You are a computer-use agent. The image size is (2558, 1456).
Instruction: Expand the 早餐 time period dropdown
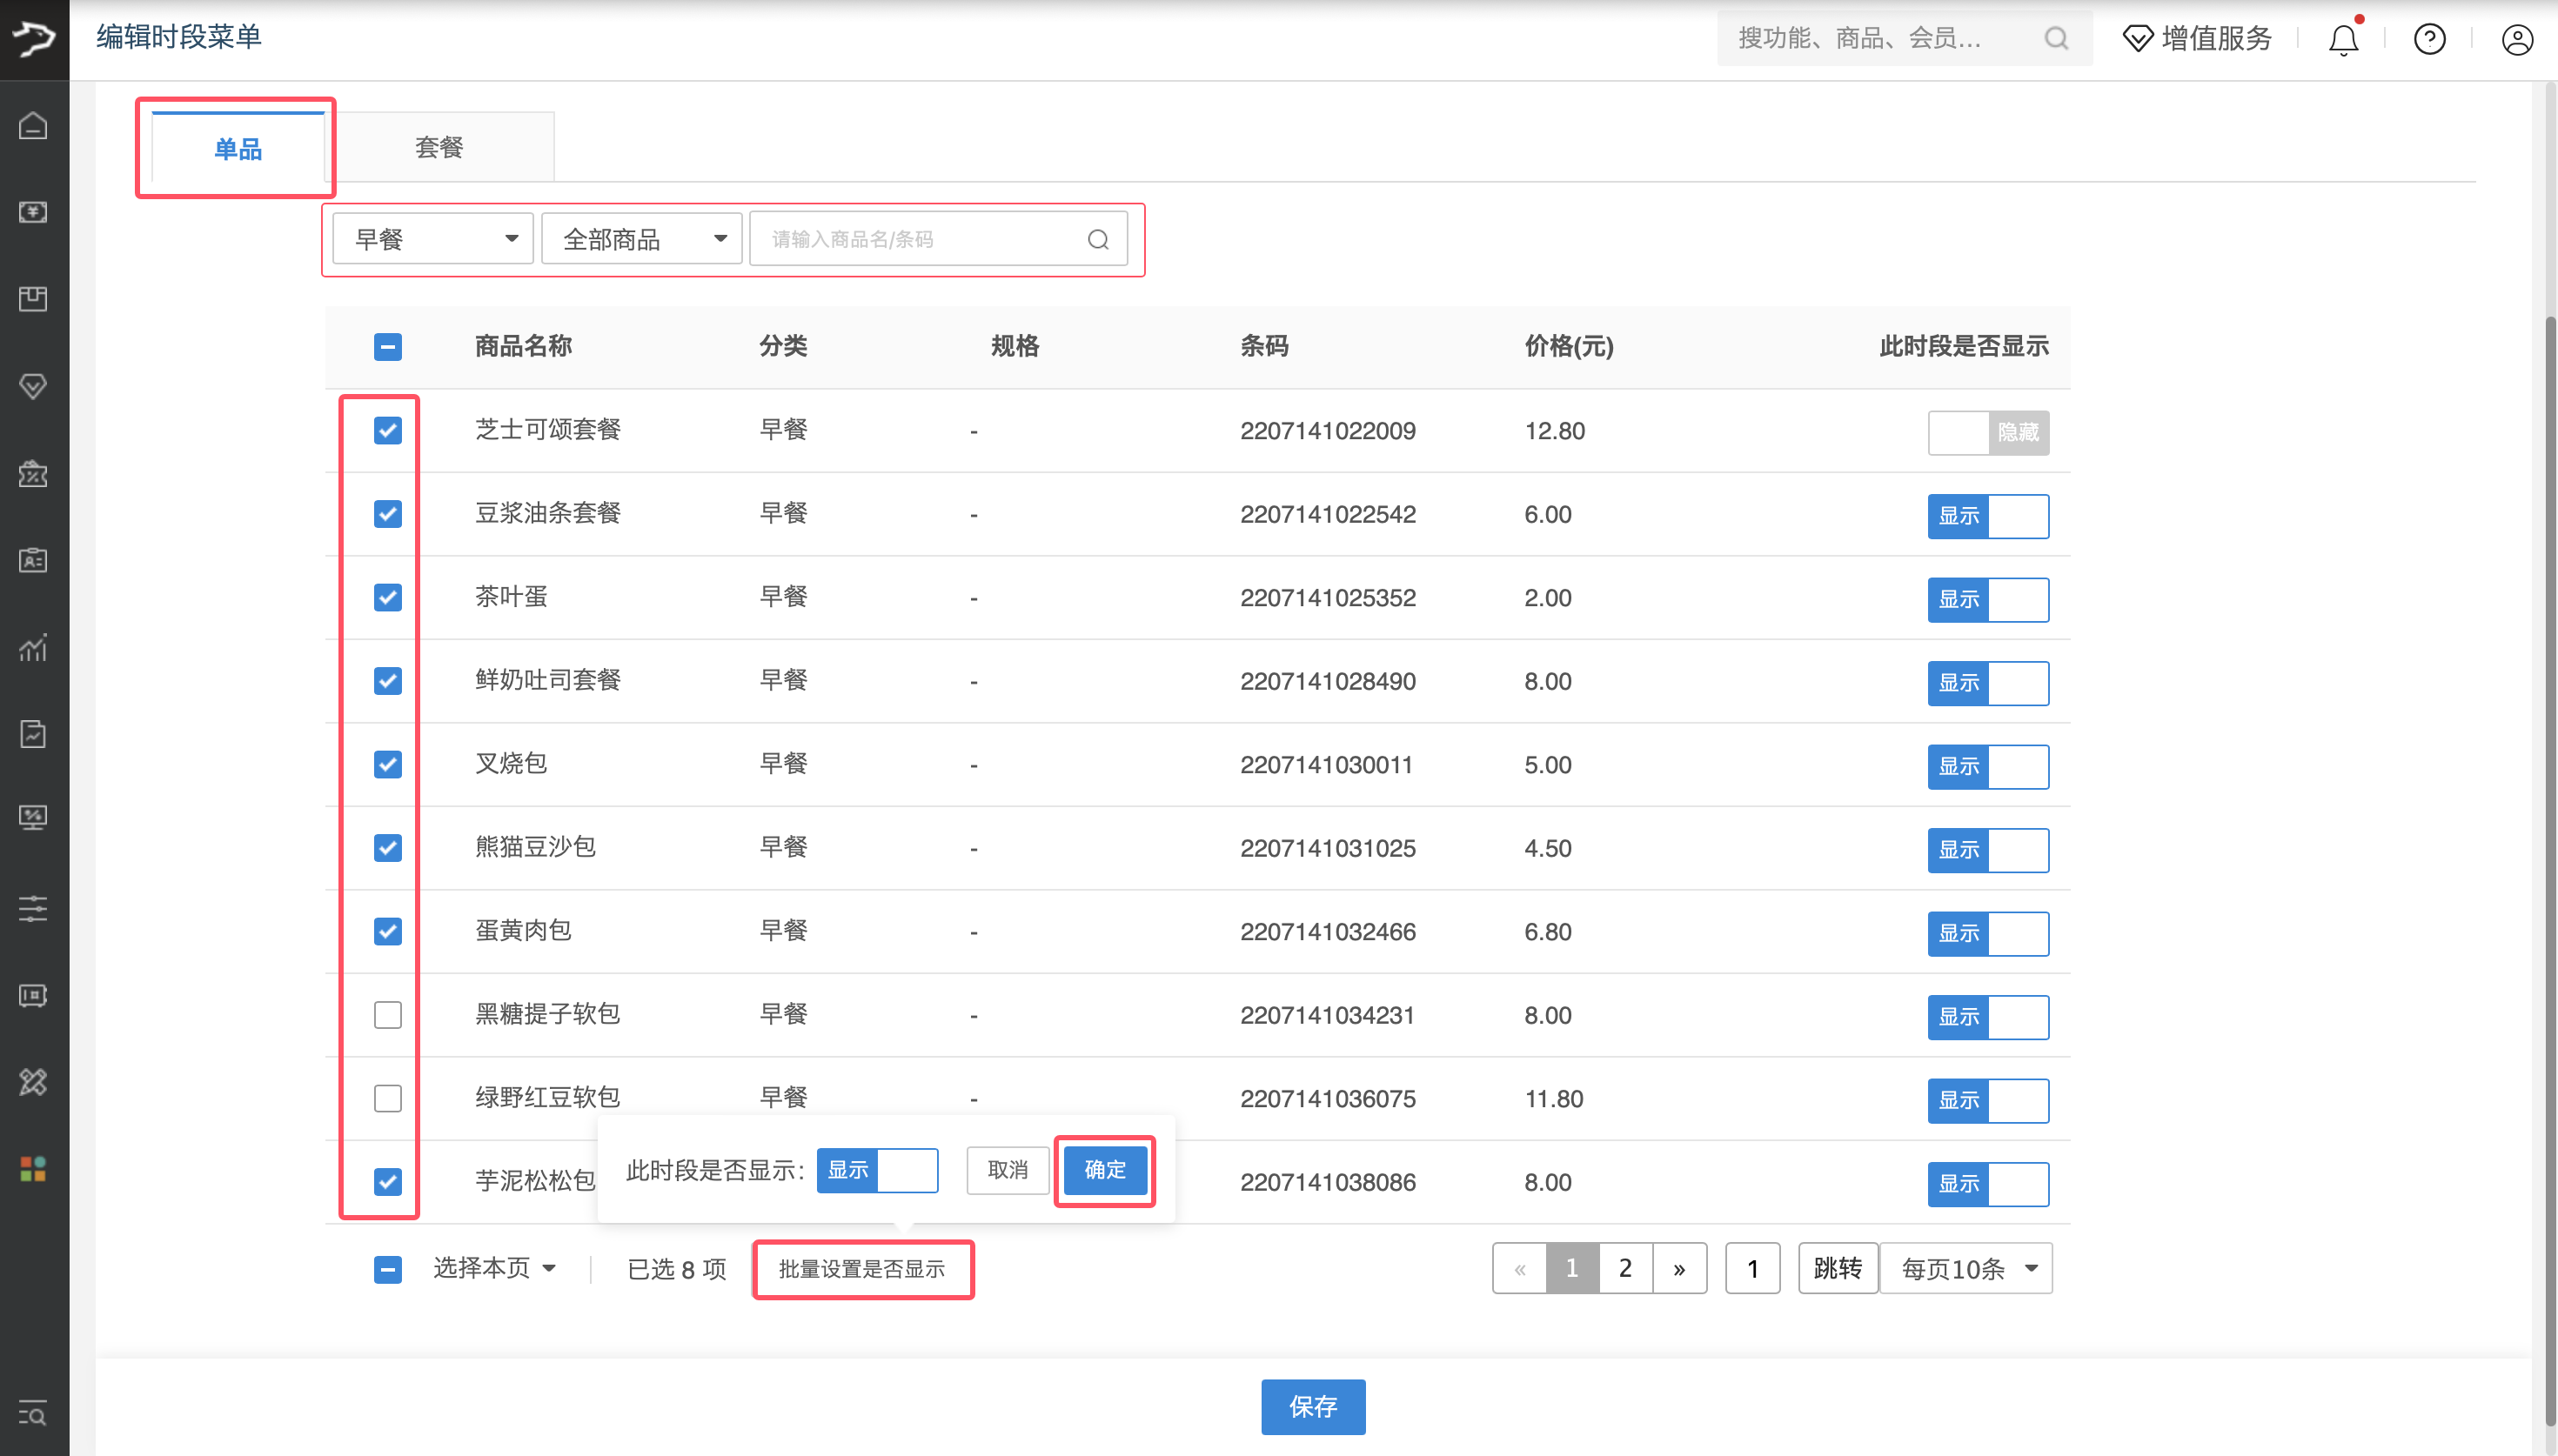click(433, 240)
